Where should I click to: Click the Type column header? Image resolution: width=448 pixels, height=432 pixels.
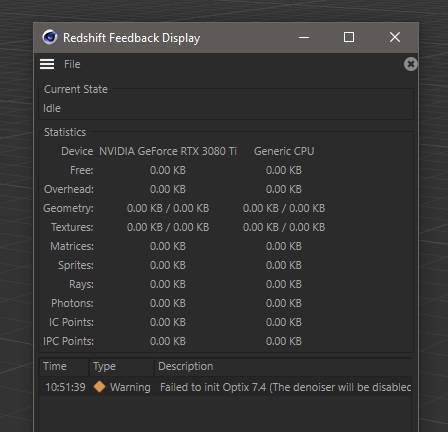121,367
